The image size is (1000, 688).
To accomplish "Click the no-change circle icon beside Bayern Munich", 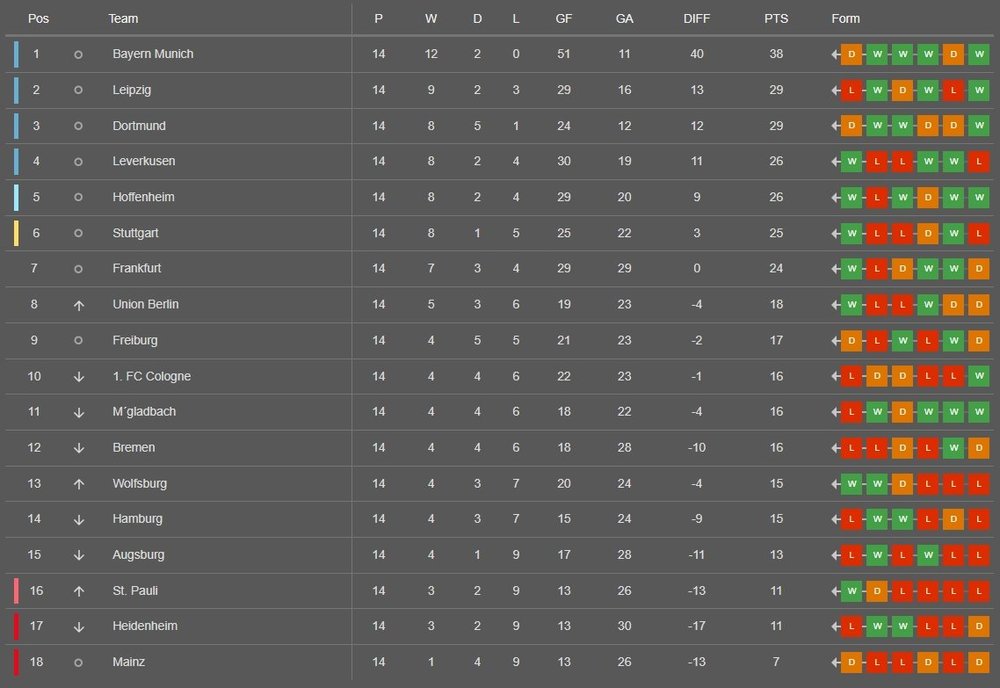I will click(78, 54).
